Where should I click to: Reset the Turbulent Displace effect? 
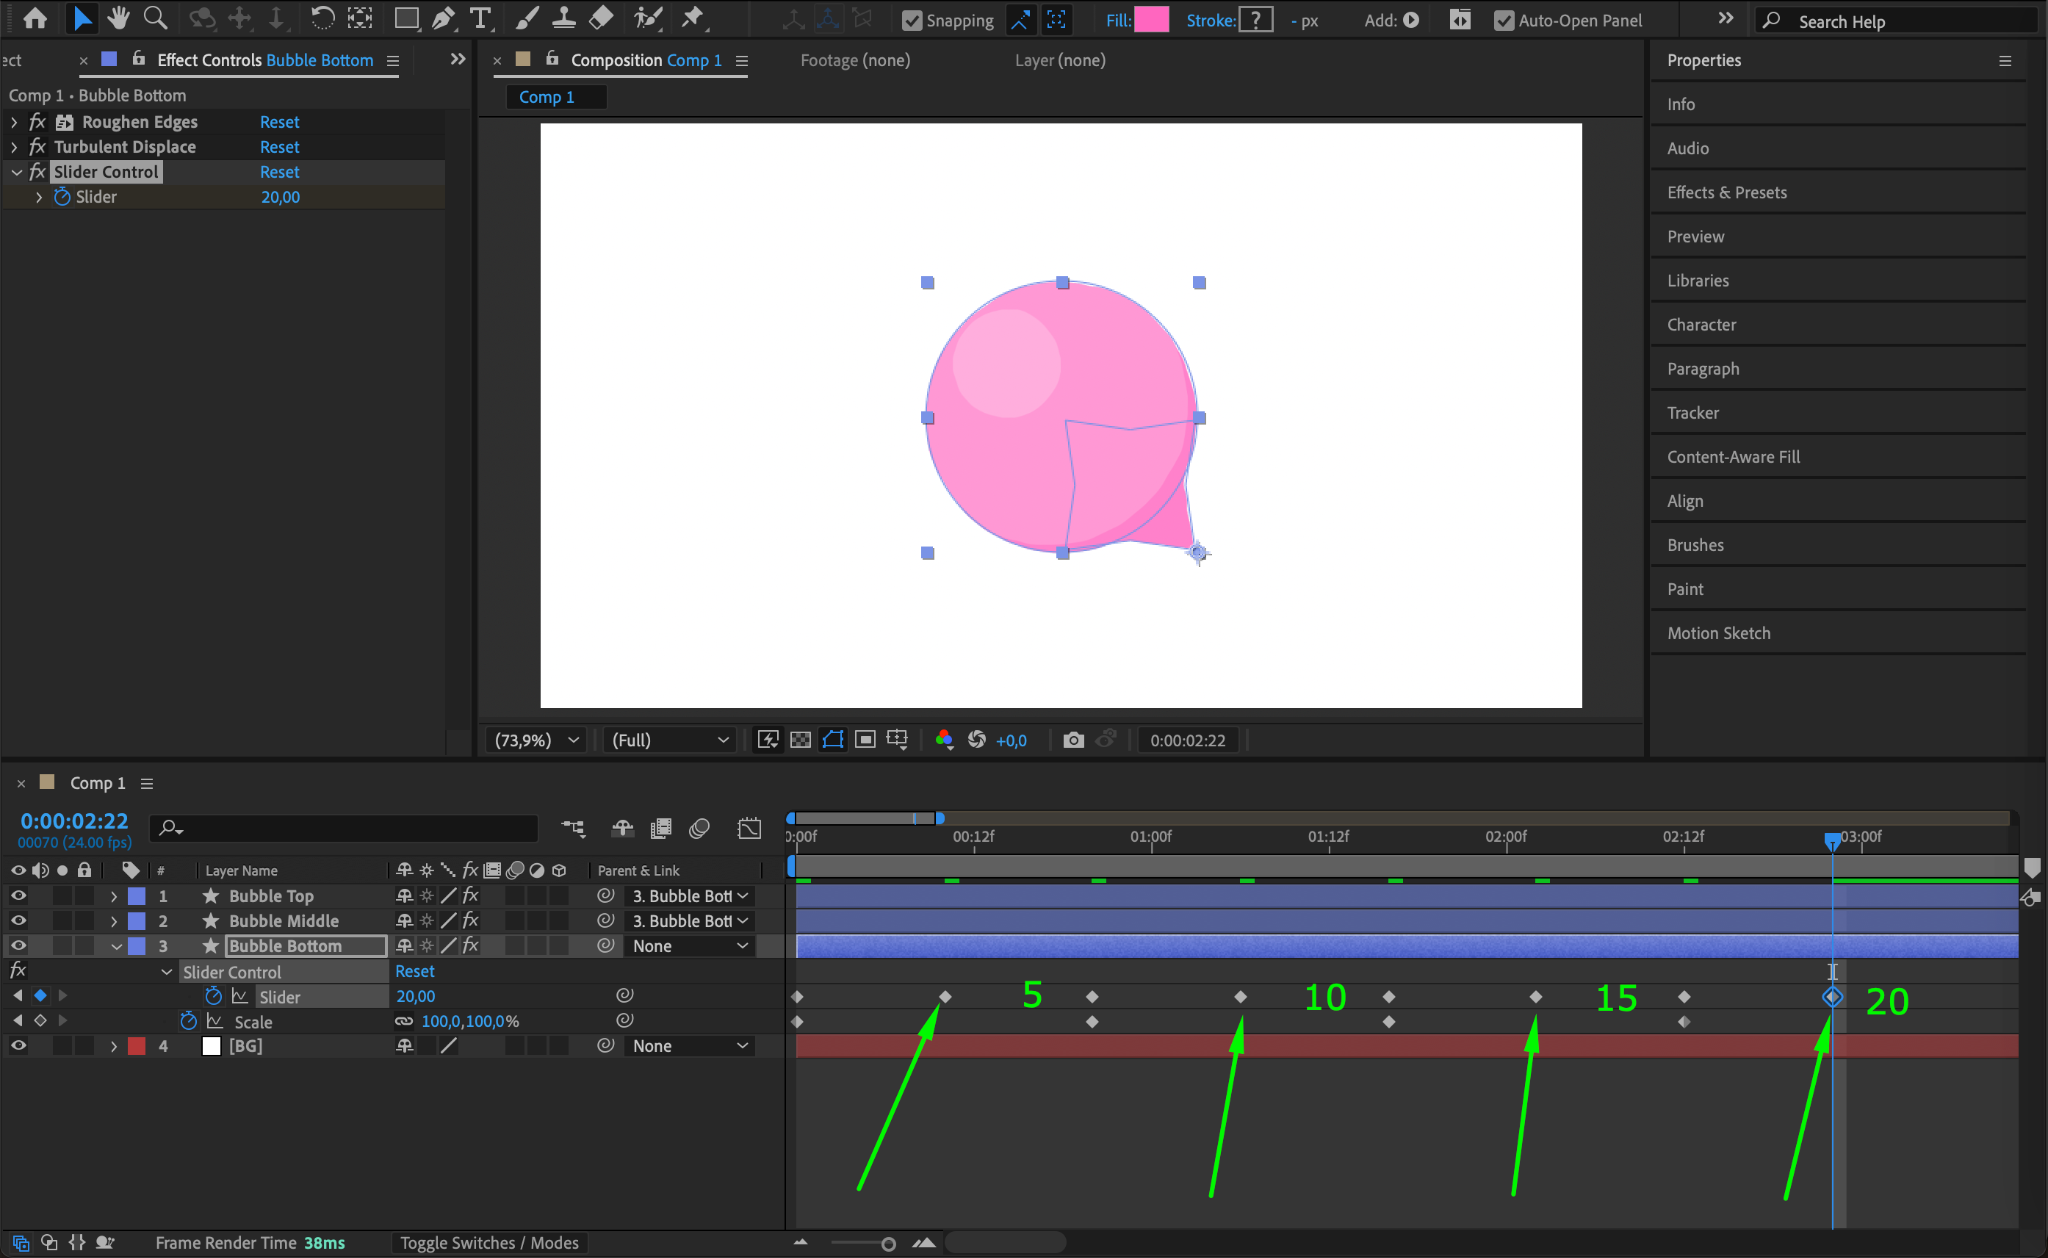[x=279, y=147]
